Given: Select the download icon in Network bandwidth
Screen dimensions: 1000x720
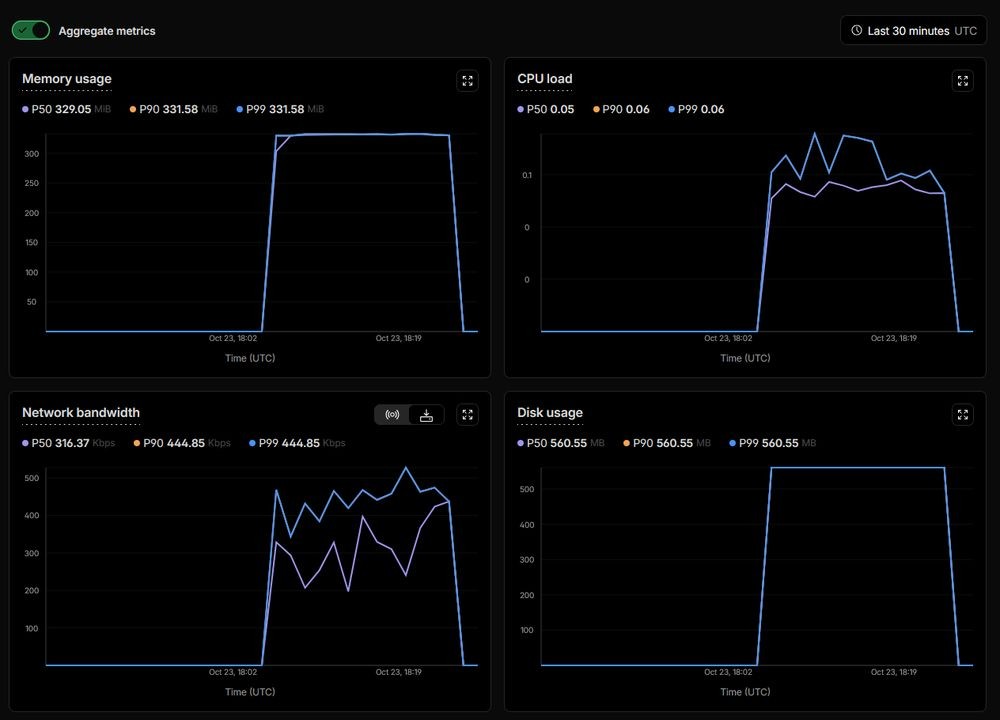Looking at the screenshot, I should pyautogui.click(x=426, y=415).
